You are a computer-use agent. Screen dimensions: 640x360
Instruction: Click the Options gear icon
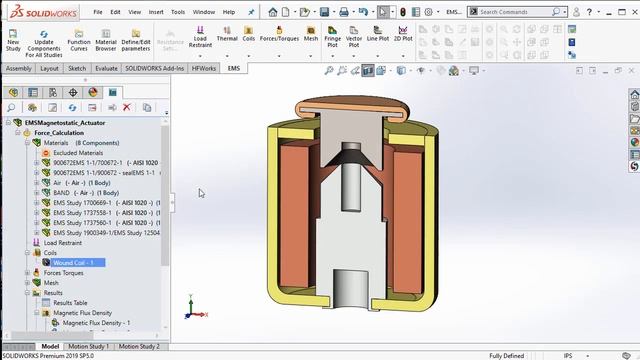[x=428, y=12]
